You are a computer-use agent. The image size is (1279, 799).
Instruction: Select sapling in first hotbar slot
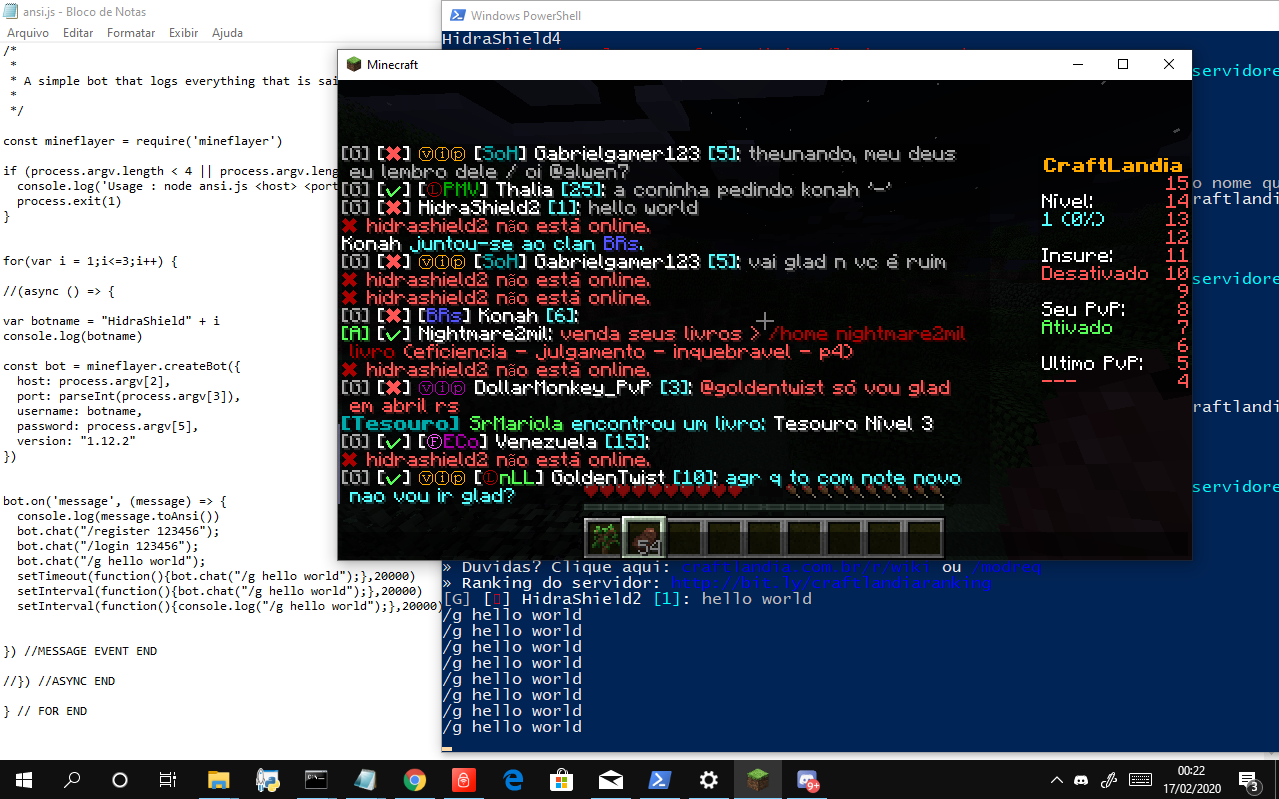pos(603,538)
